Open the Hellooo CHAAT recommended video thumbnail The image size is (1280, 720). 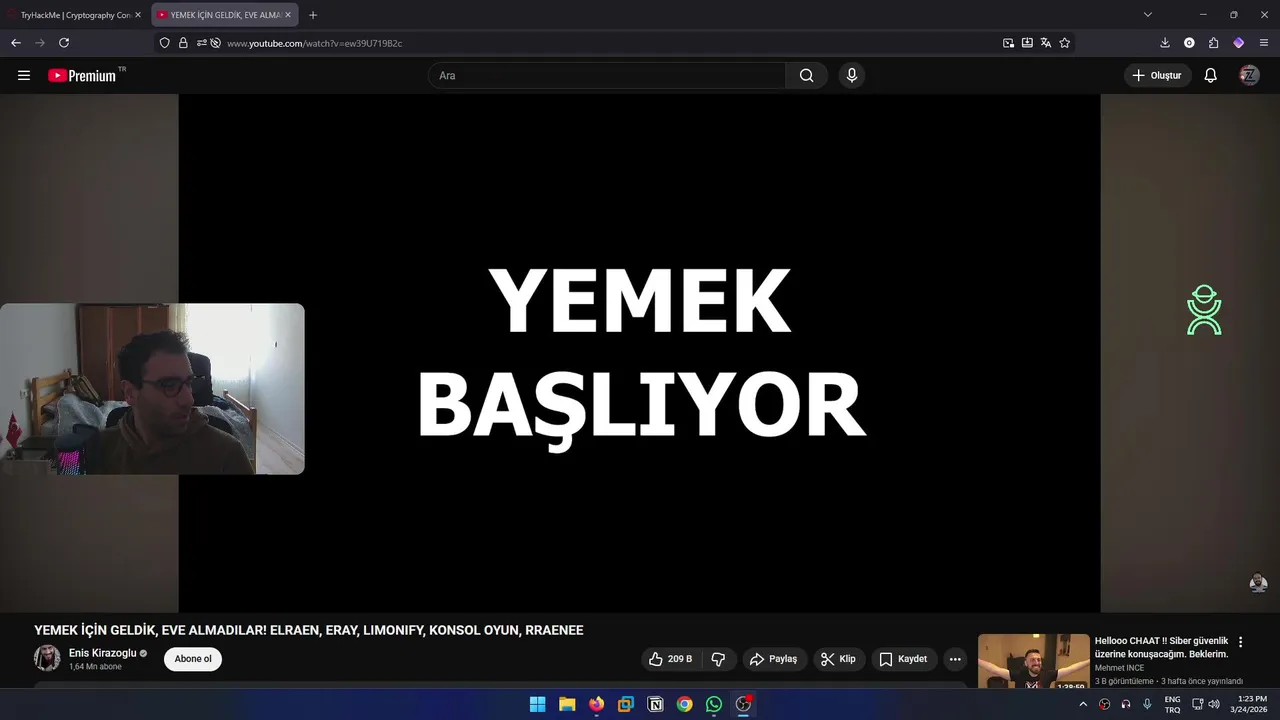click(1034, 661)
